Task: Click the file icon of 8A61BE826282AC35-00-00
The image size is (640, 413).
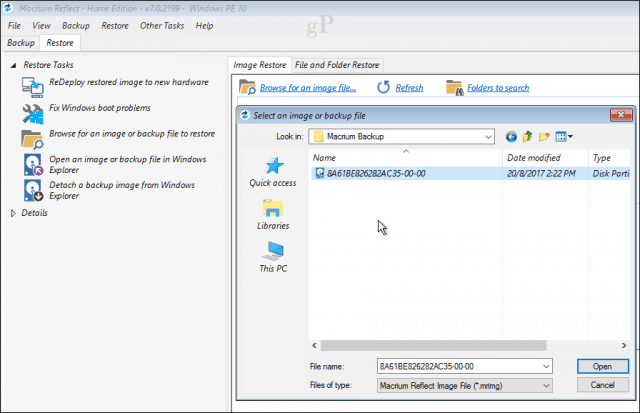Action: (320, 173)
